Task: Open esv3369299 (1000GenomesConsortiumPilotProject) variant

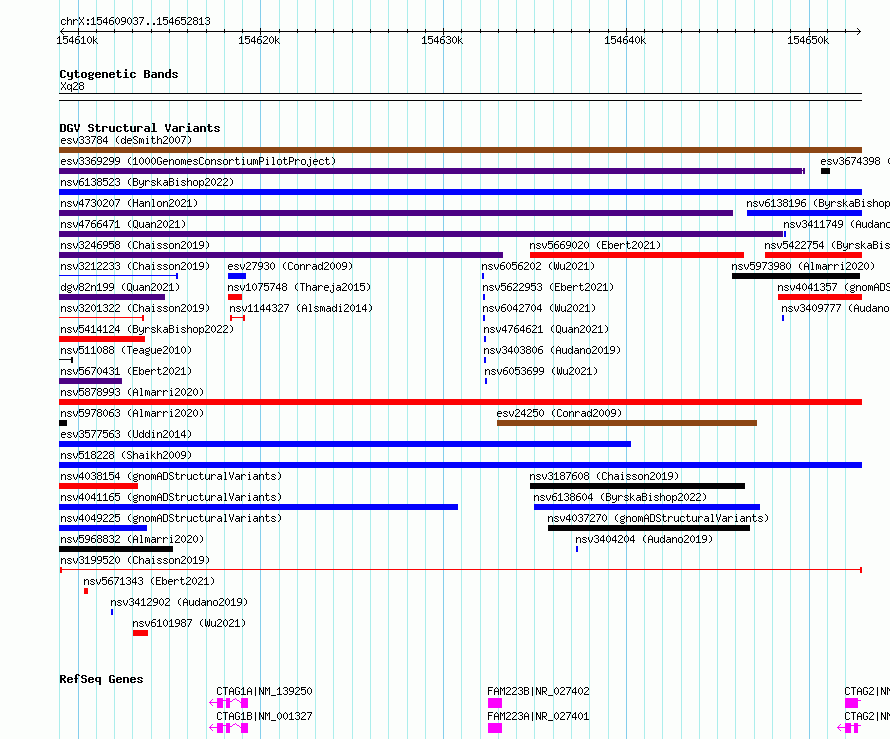Action: coord(198,161)
